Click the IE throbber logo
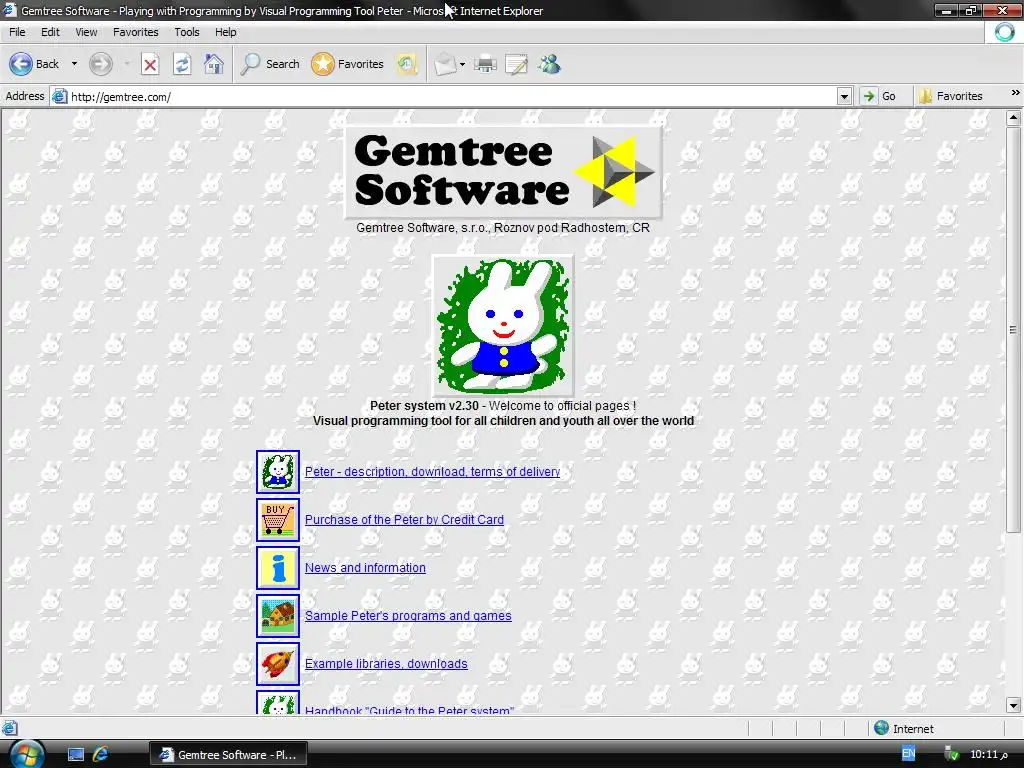1024x768 pixels. click(x=1004, y=32)
